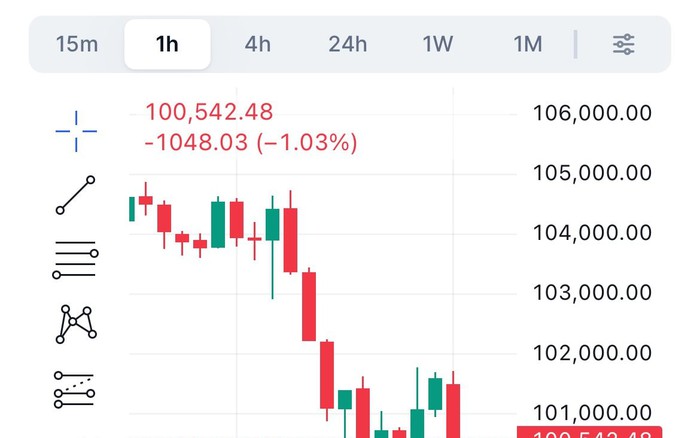Viewport: 700px width, 438px height.
Task: Click the tallest red candlestick
Action: click(309, 305)
